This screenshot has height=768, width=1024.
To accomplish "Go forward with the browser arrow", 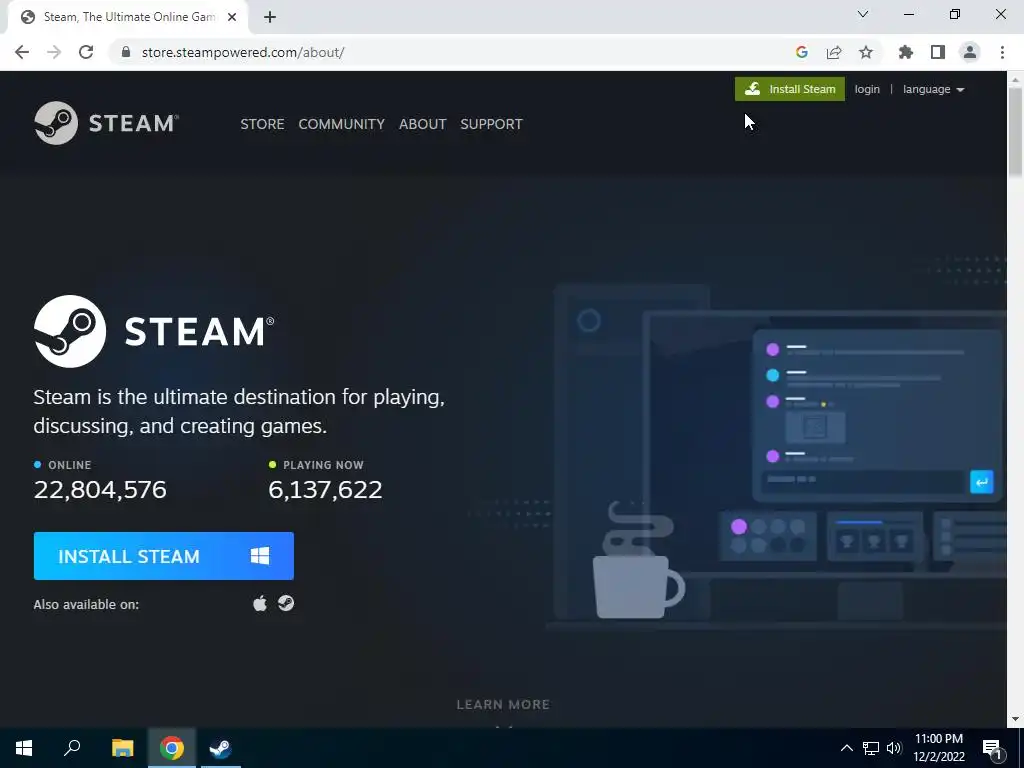I will 54,52.
